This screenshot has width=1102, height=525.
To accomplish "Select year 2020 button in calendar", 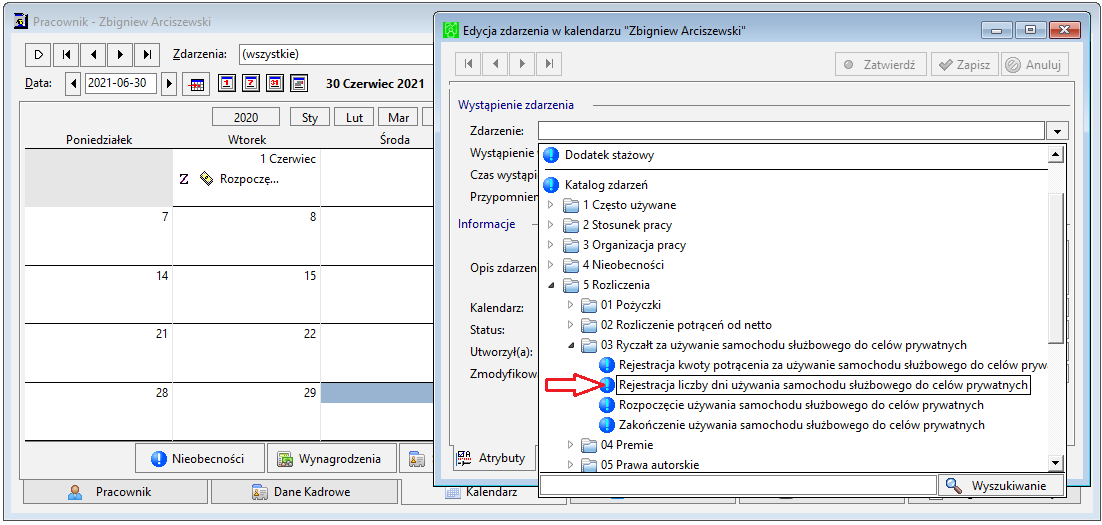I will tap(246, 117).
